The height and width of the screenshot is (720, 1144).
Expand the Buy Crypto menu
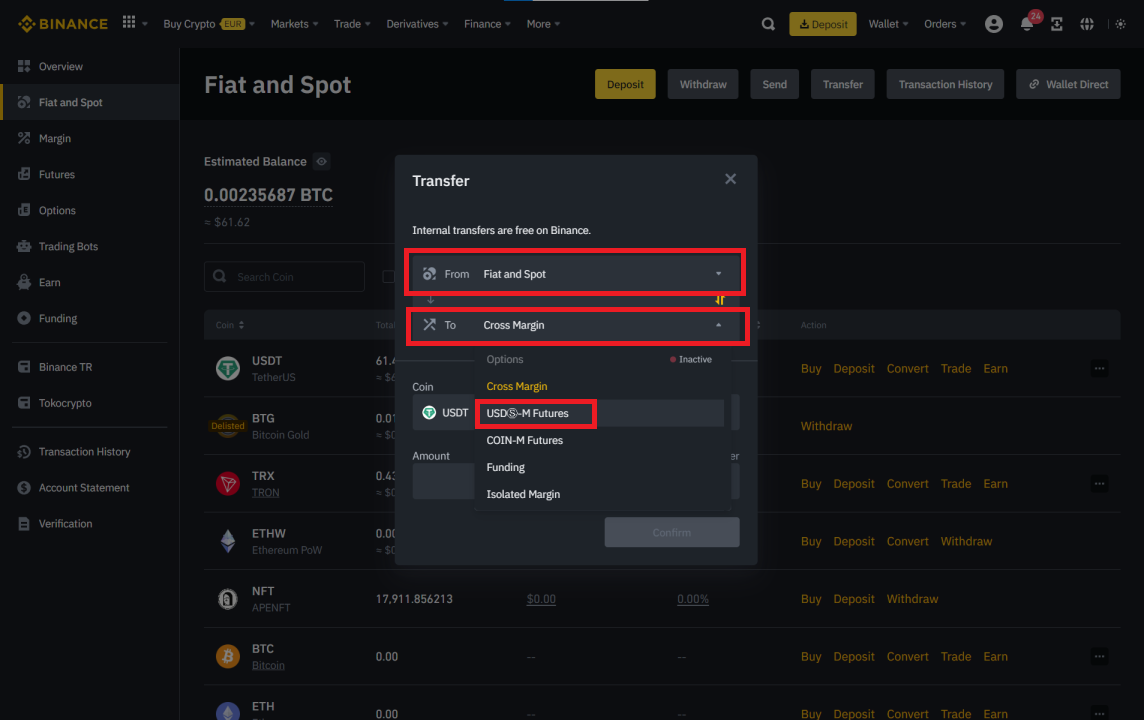209,24
